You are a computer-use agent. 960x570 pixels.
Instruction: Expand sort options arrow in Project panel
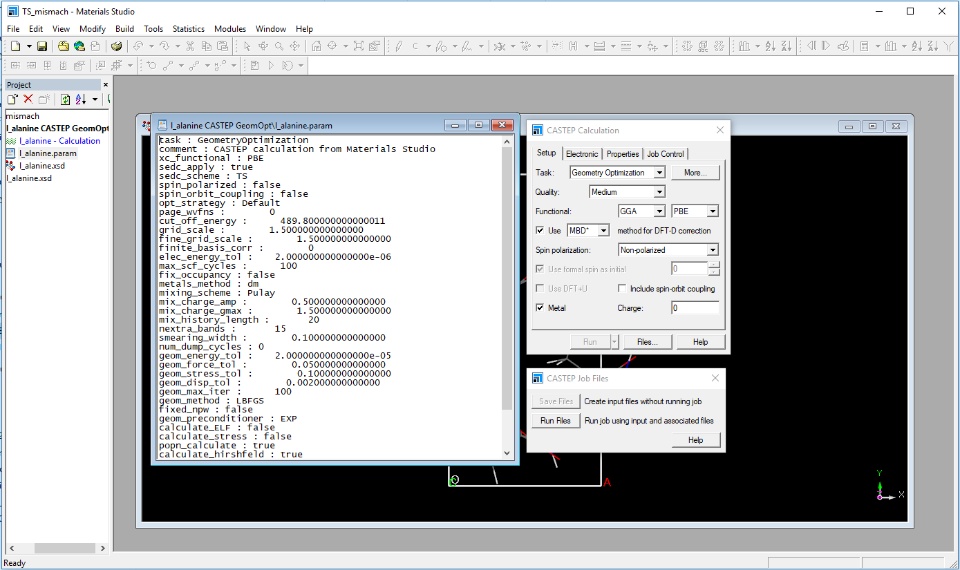[95, 99]
